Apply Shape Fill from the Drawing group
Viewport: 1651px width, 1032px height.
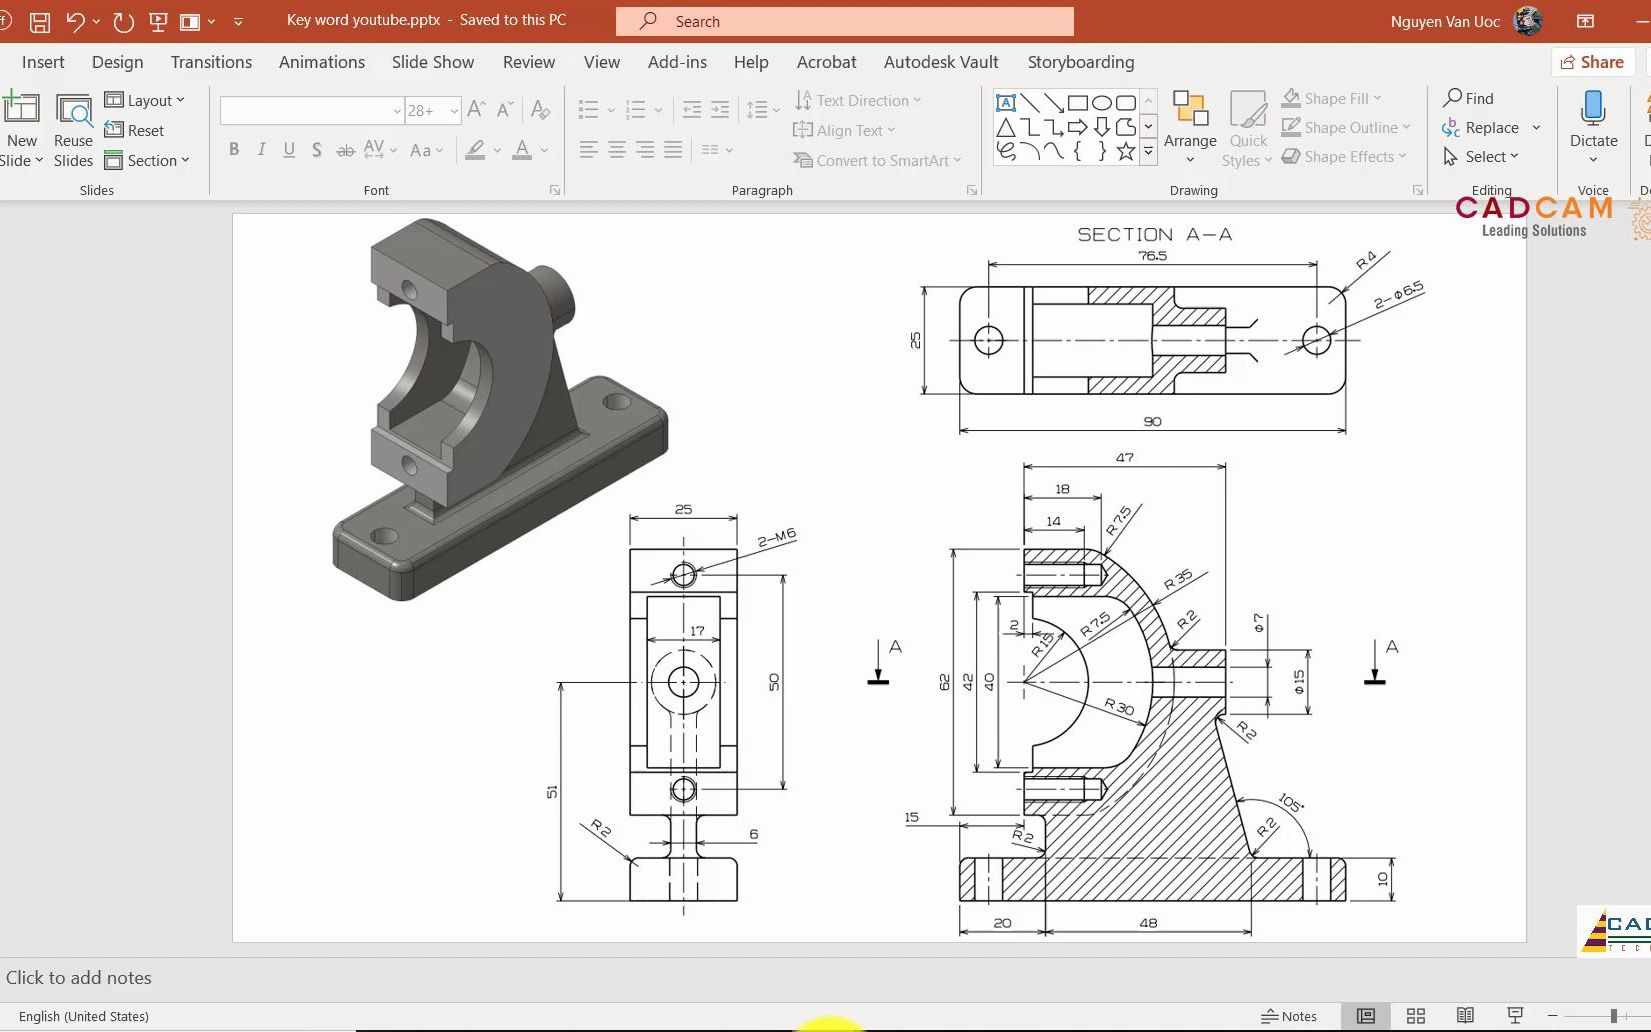pos(1332,97)
